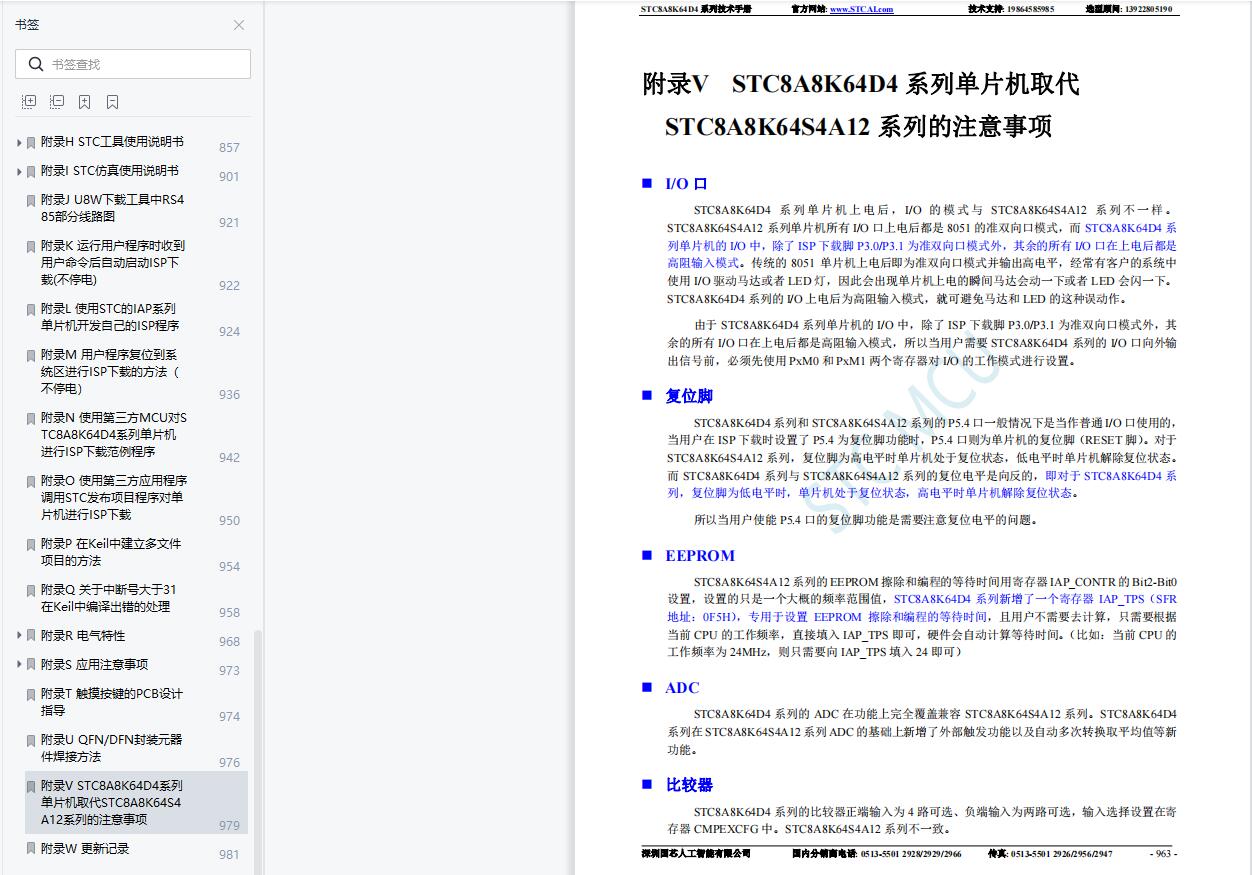Expand the 附录I STC仿真使用说明书 bookmark
This screenshot has height=875, width=1252.
19,172
